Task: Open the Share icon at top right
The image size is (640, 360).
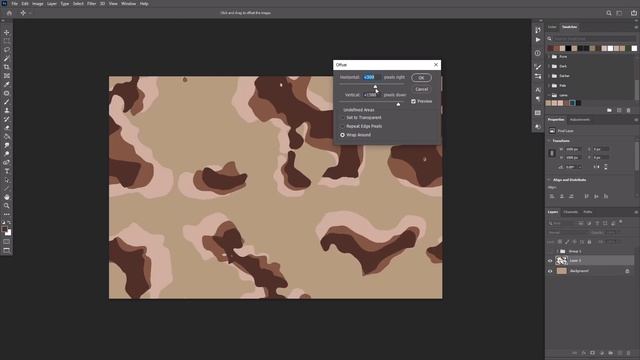Action: pyautogui.click(x=633, y=13)
